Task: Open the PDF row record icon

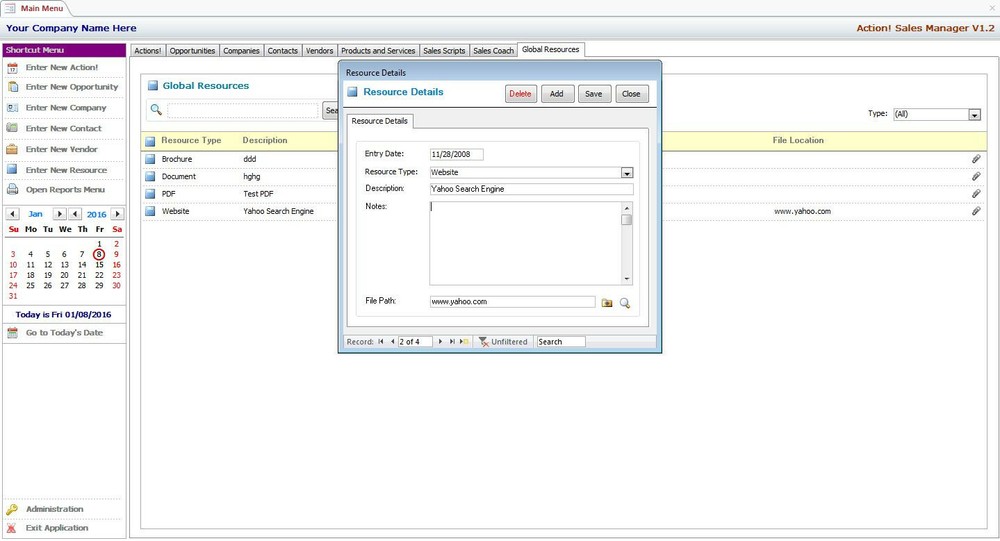Action: tap(150, 193)
